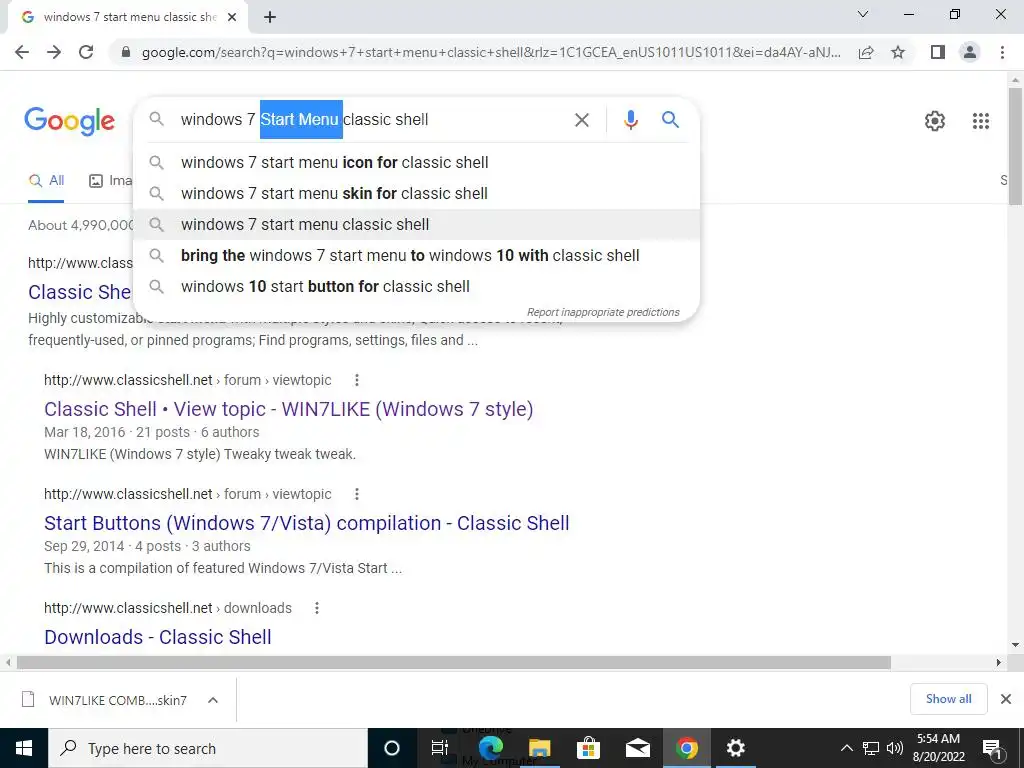Expand options for WIN7LIKE download item

[x=212, y=700]
